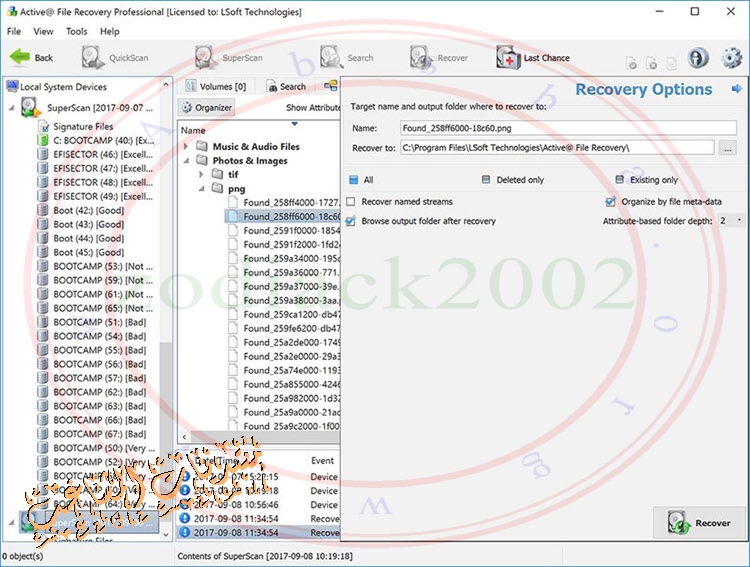Image resolution: width=750 pixels, height=567 pixels.
Task: Expand the tif folder node
Action: (x=201, y=174)
